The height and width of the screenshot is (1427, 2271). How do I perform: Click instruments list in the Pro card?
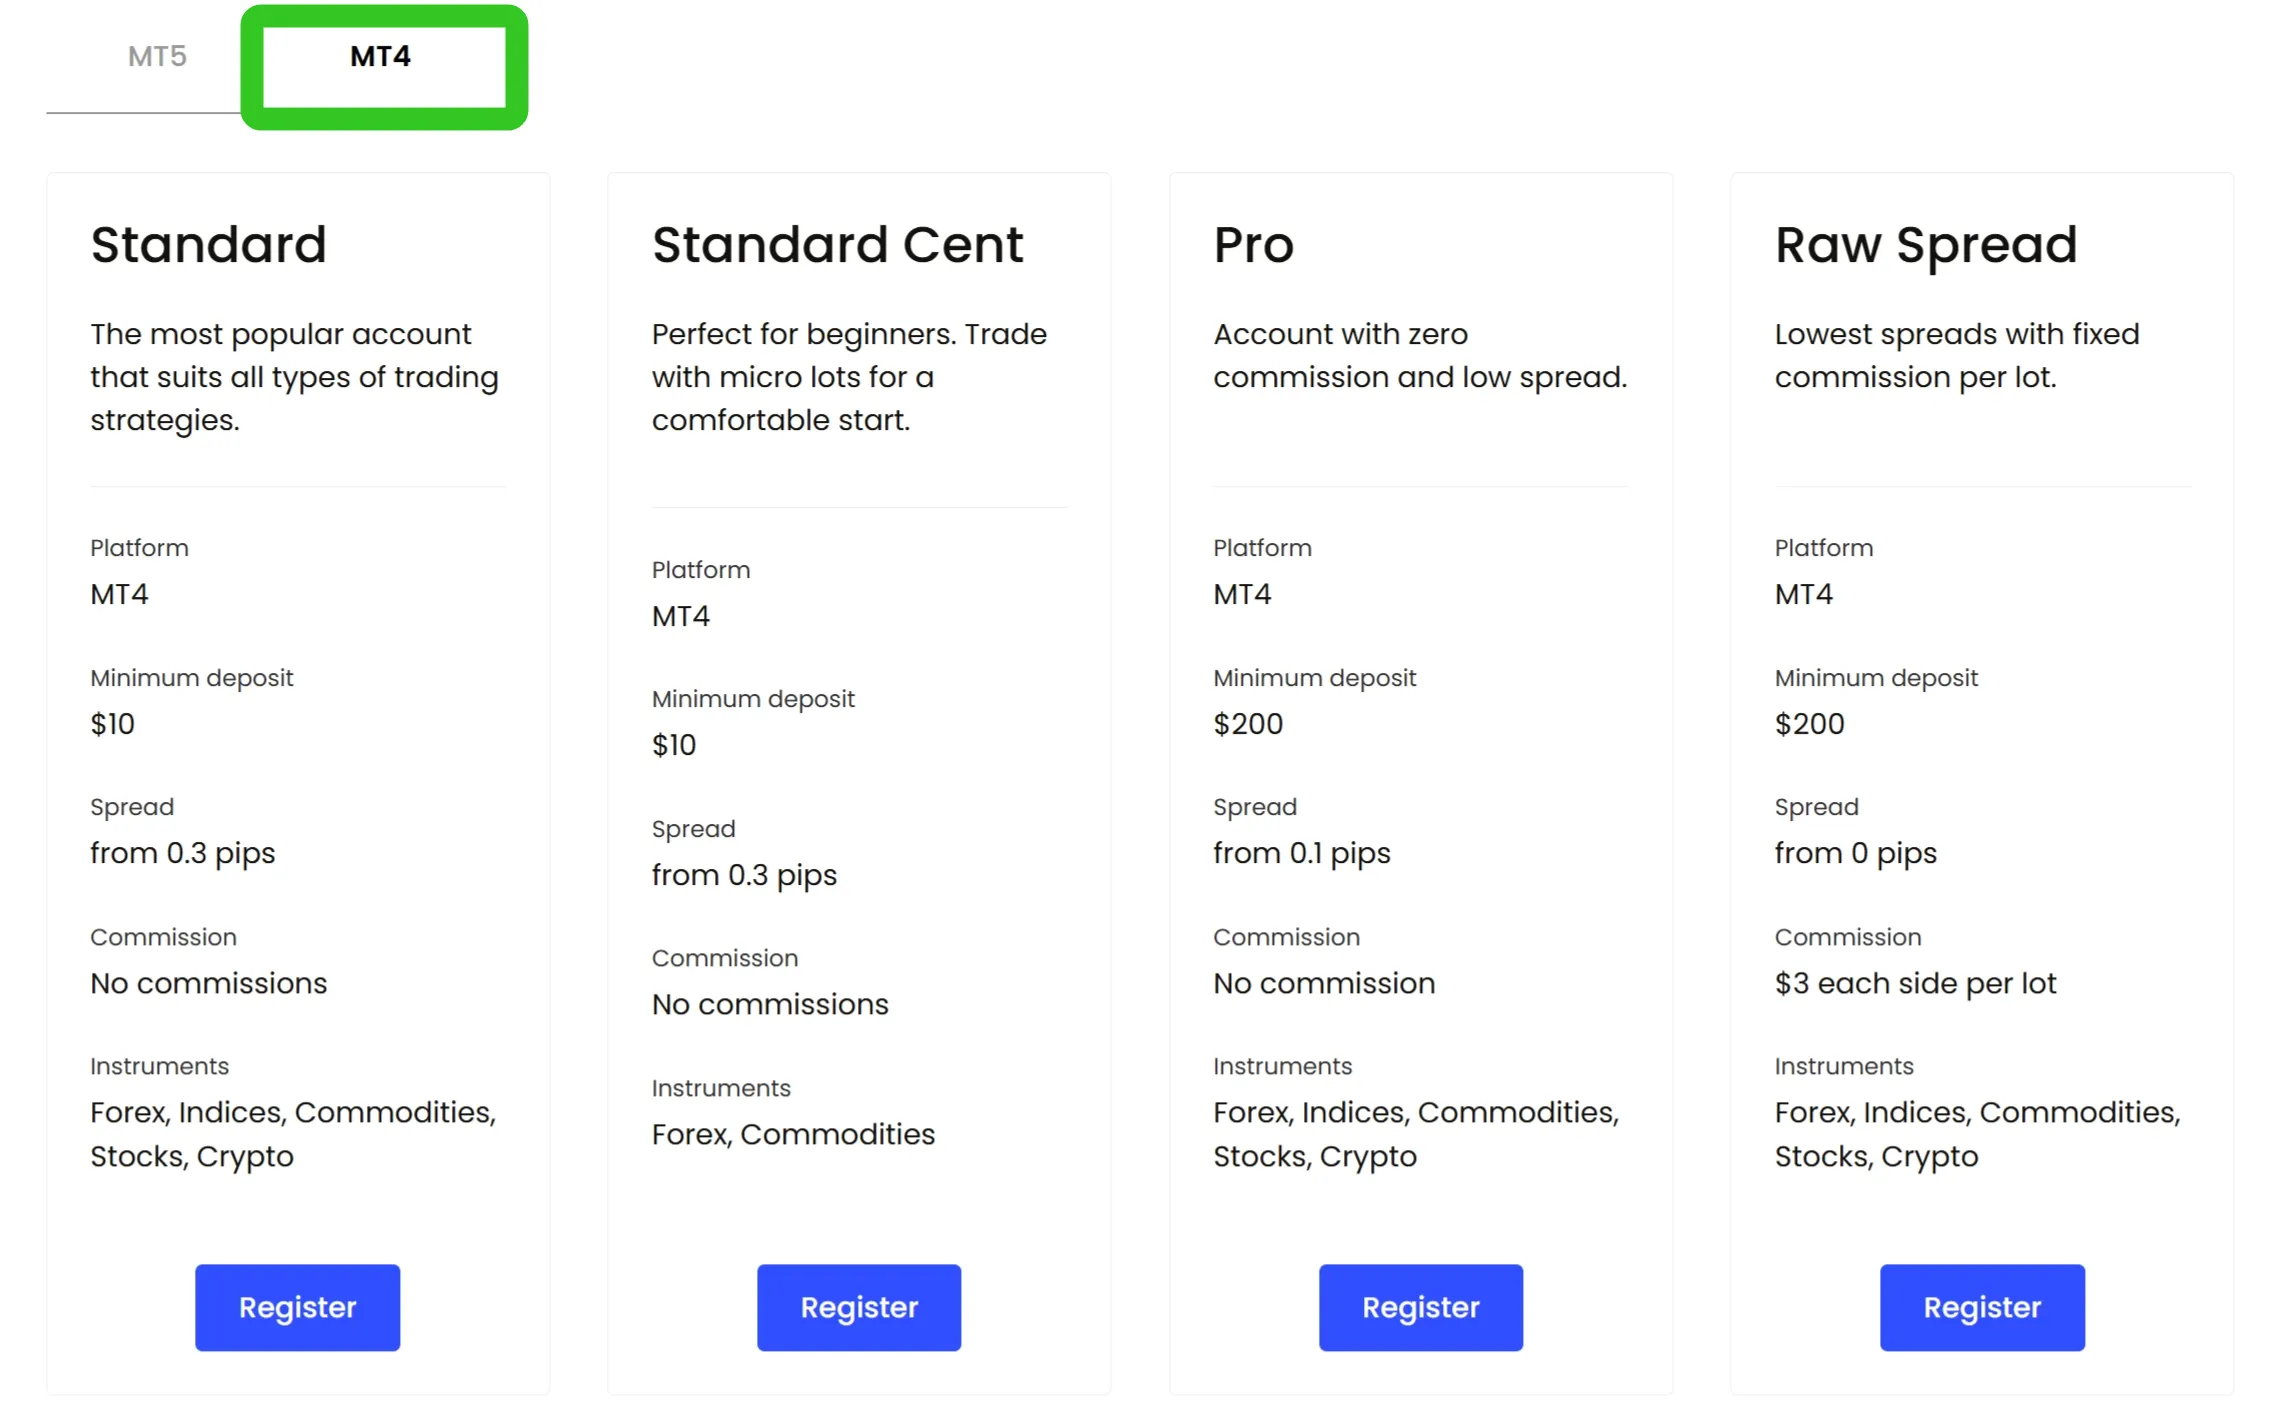(1416, 1134)
